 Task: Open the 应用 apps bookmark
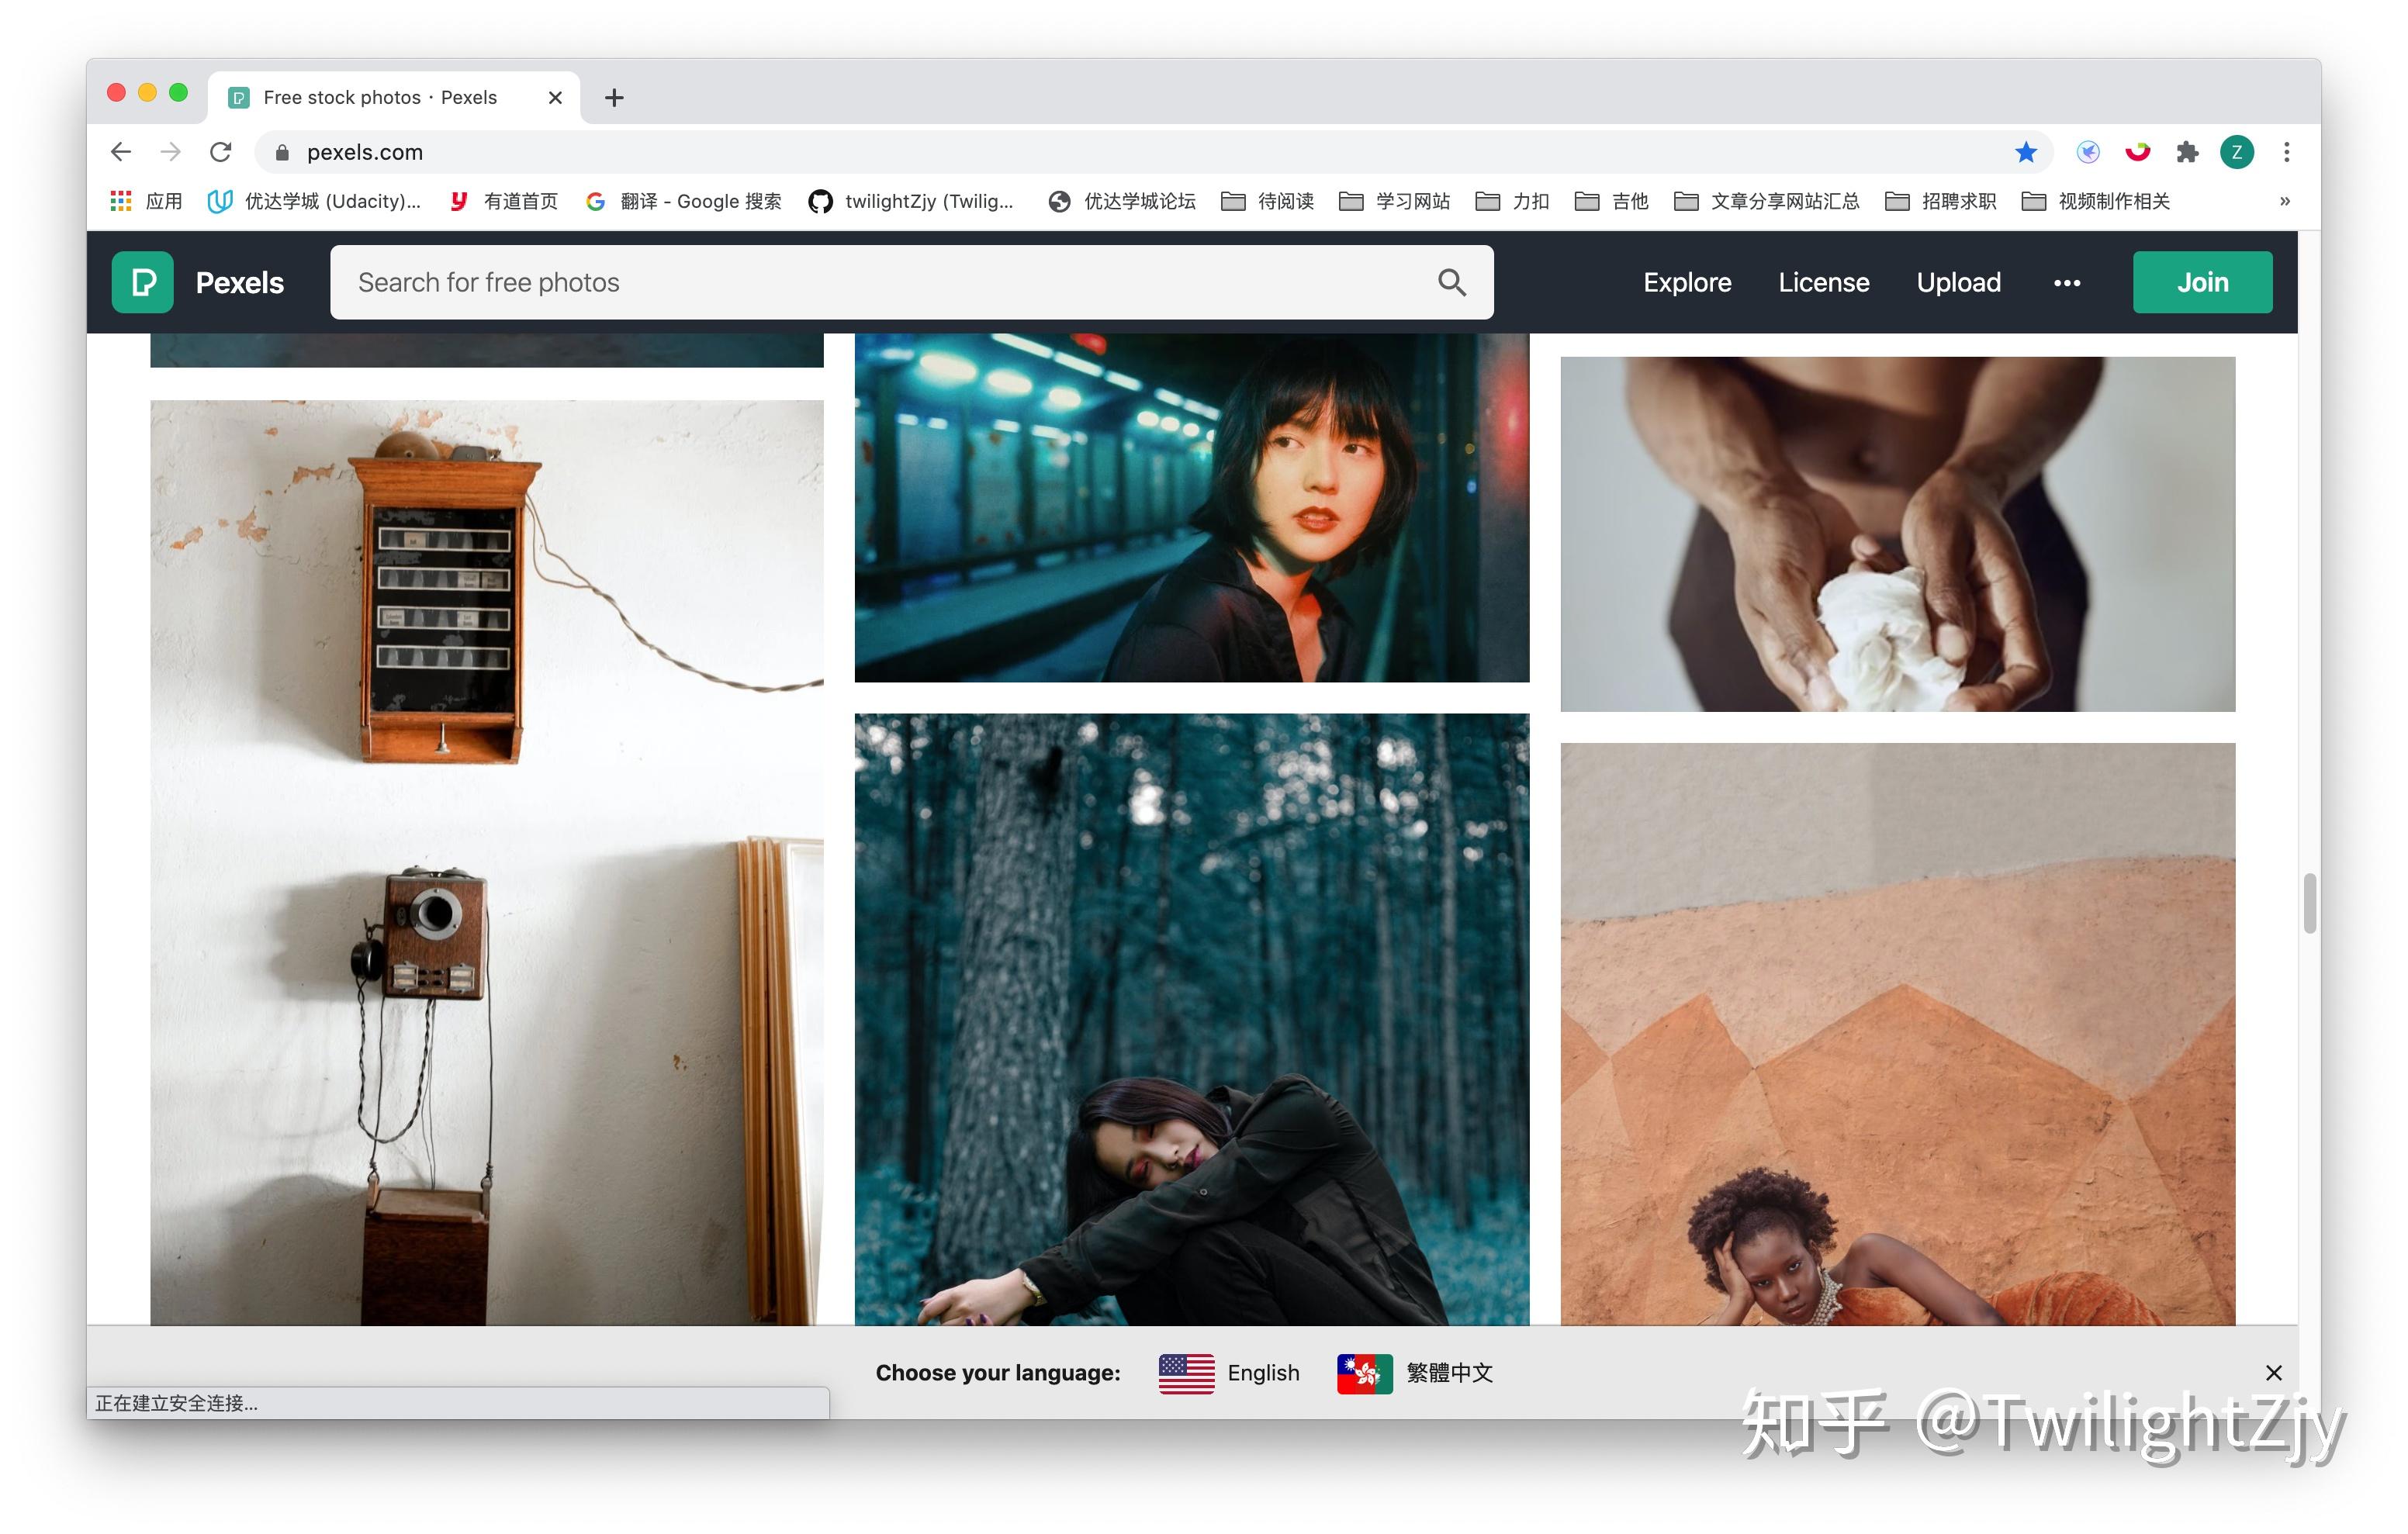[x=146, y=201]
